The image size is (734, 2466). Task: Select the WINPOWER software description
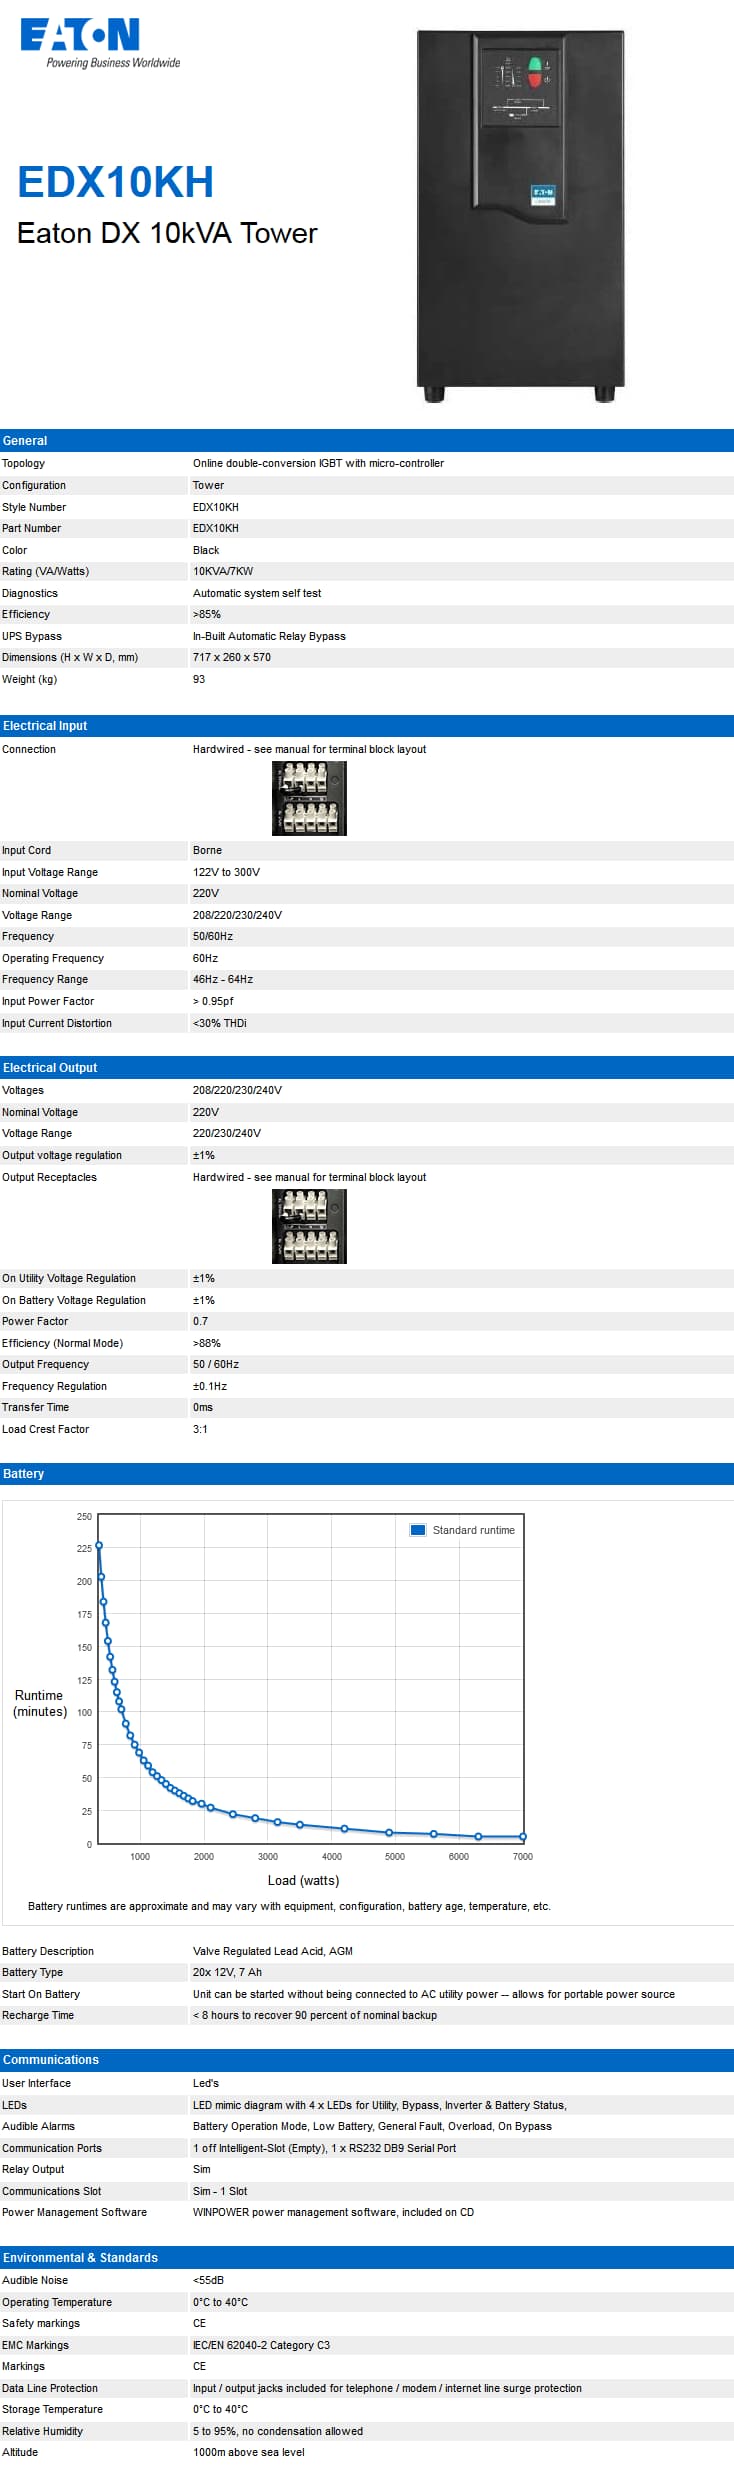pos(333,2212)
